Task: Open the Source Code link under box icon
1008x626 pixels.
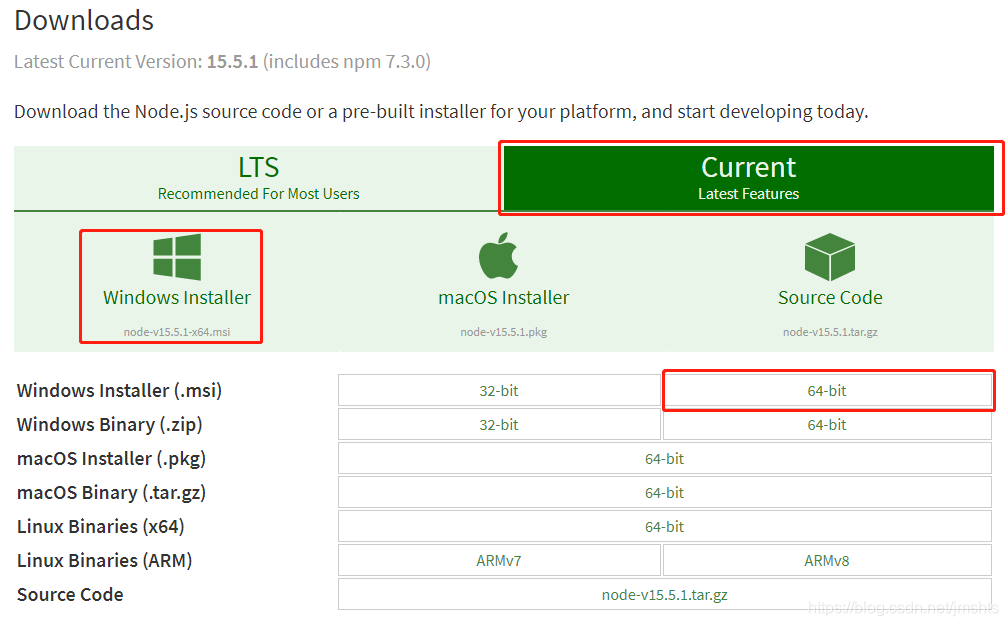Action: pos(830,298)
